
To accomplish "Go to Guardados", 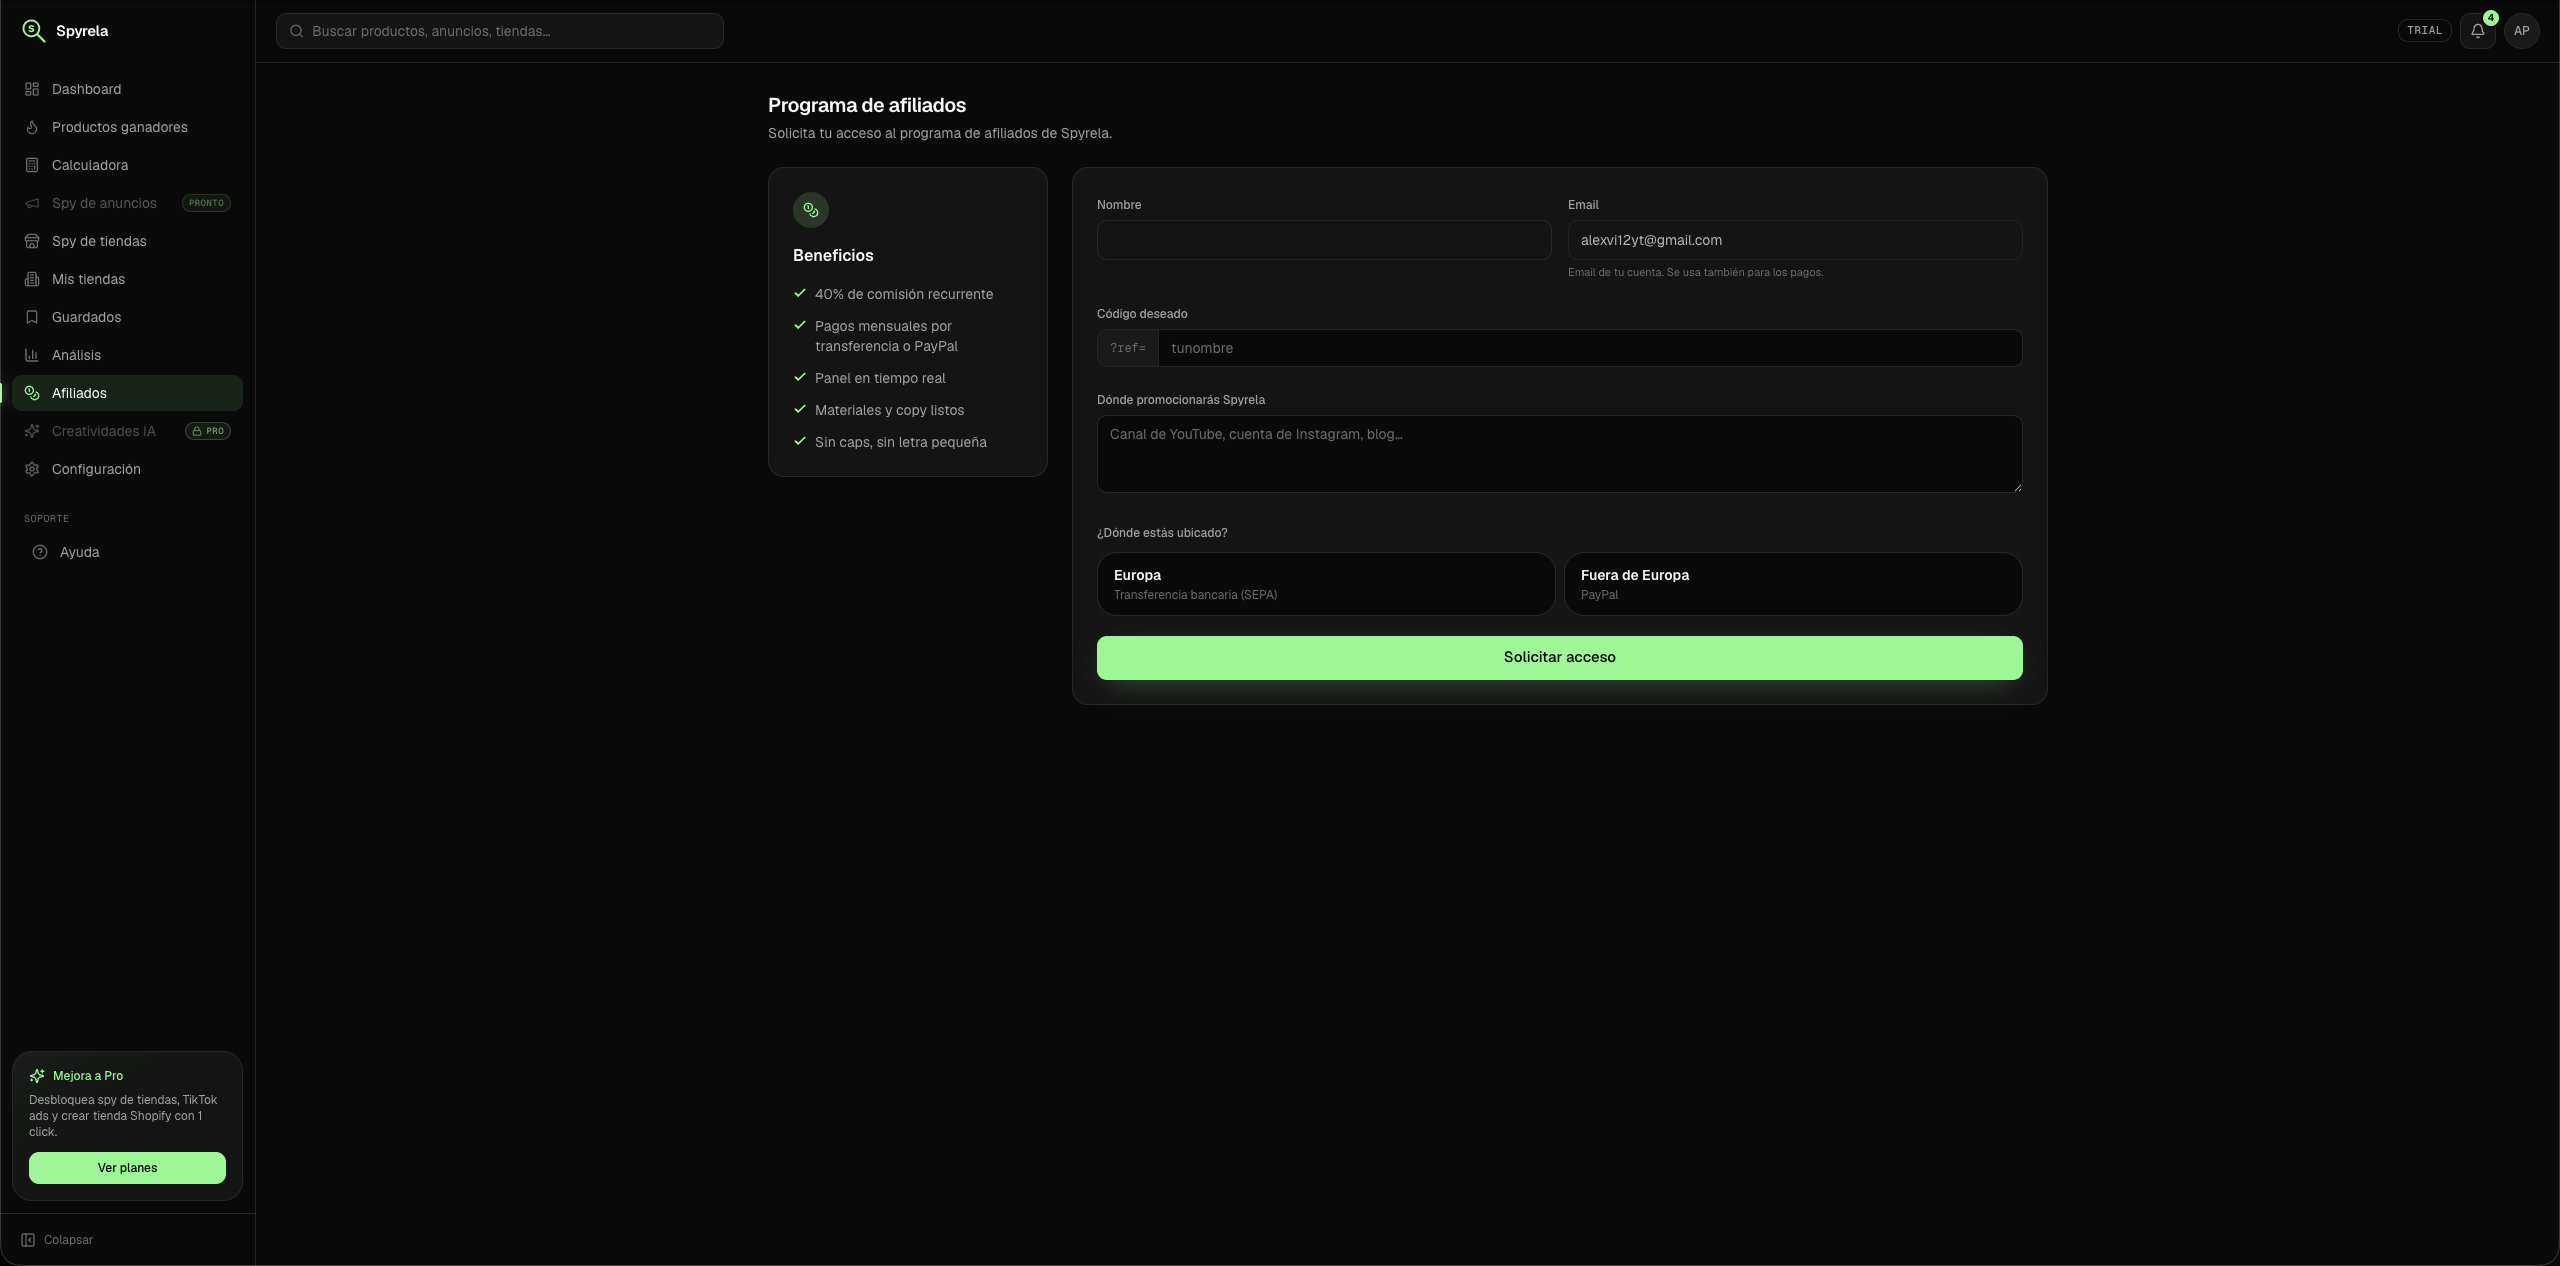I will [x=127, y=317].
